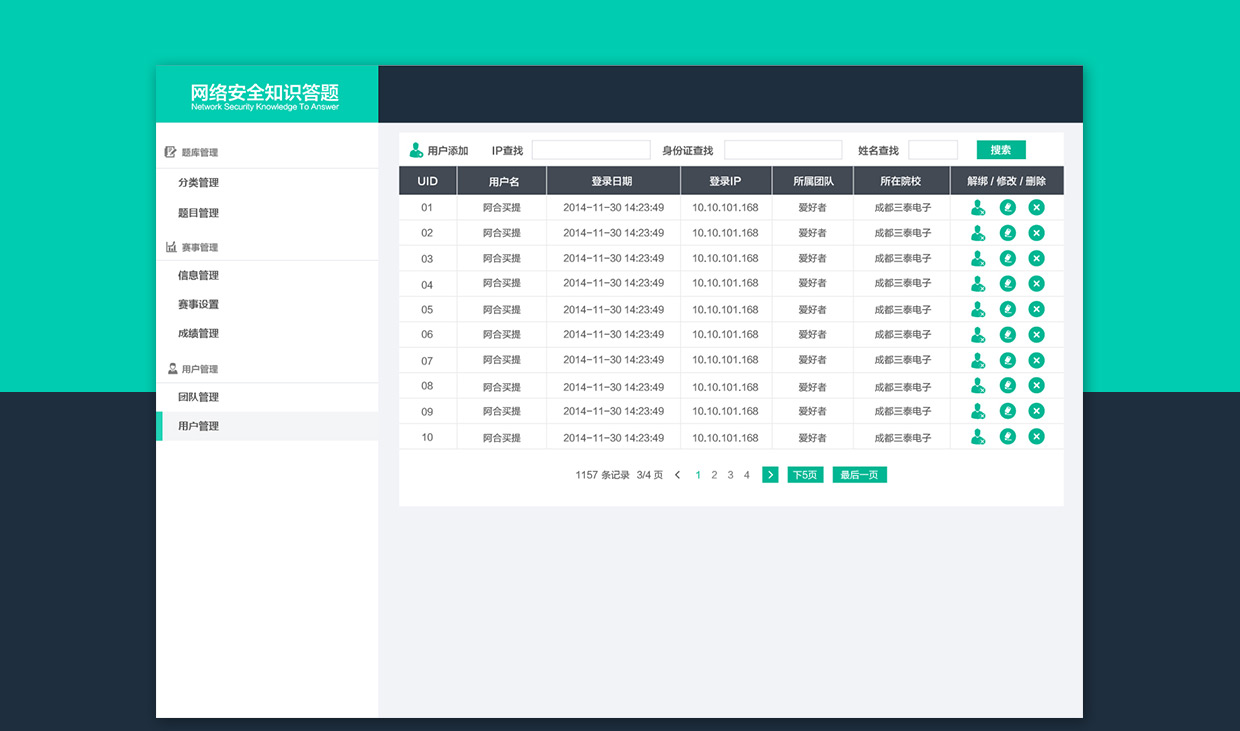Click the IP查找 search input field

point(591,150)
